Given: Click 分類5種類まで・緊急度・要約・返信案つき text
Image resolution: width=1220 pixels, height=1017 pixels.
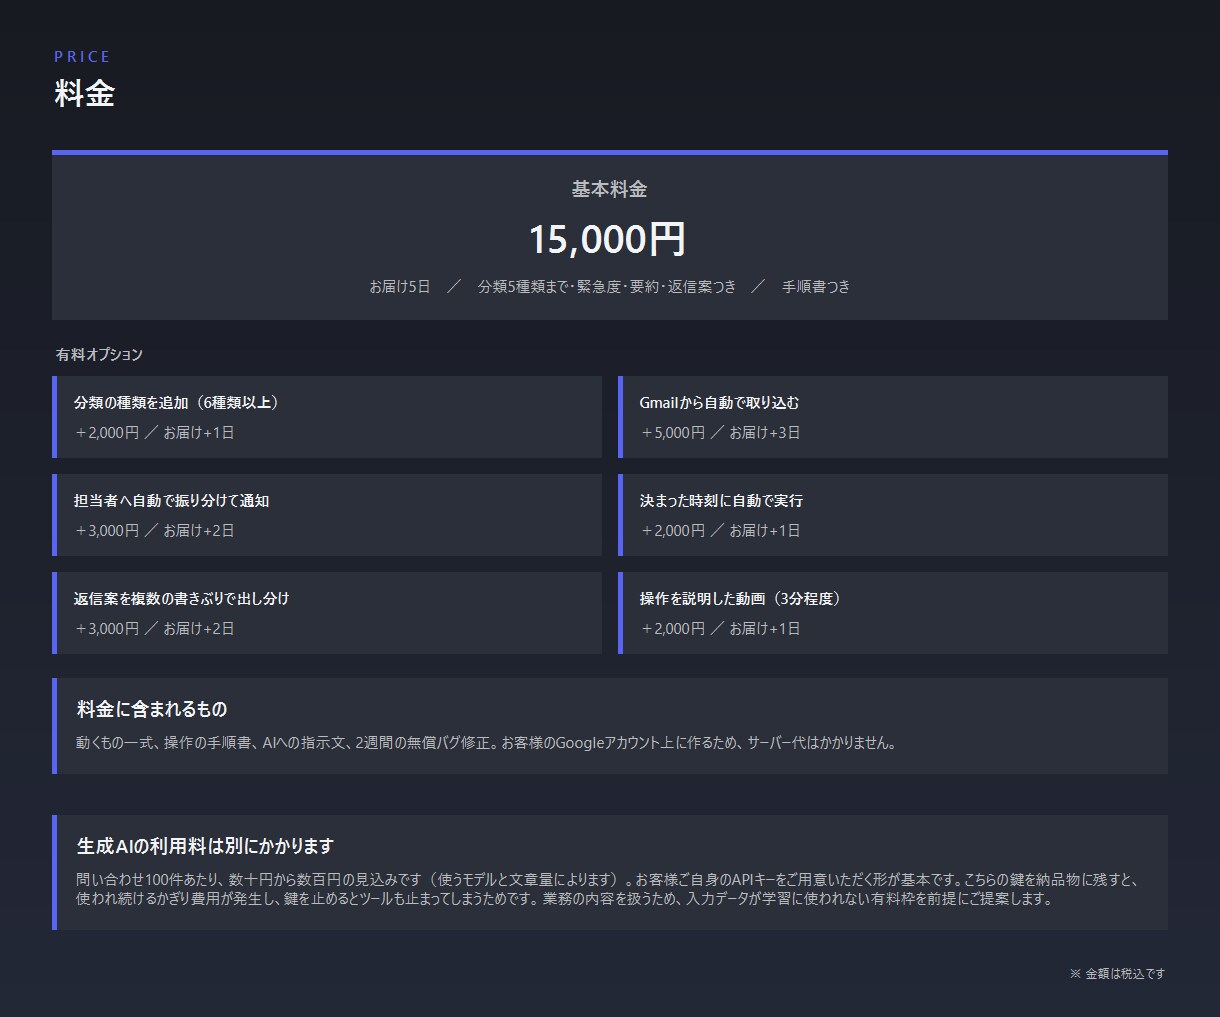Looking at the screenshot, I should pyautogui.click(x=607, y=287).
